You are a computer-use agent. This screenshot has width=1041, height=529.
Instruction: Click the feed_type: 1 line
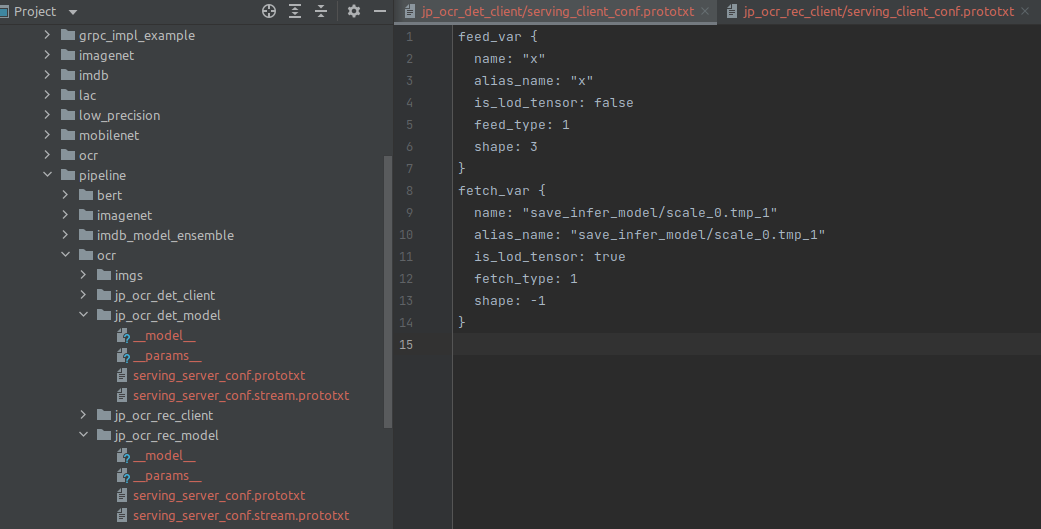pos(522,124)
